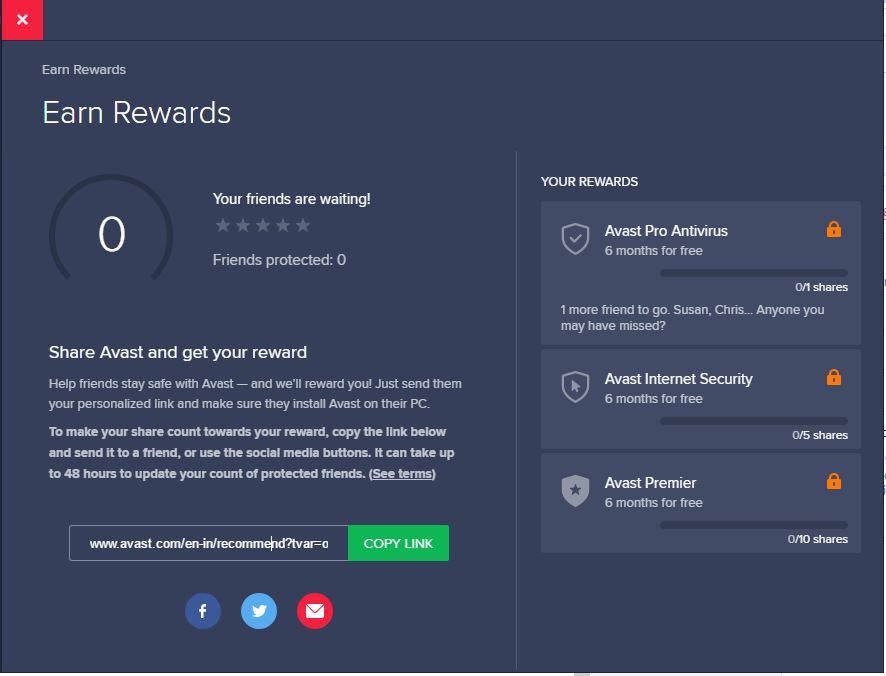
Task: Click 'Share Avast and get your reward' heading
Action: (x=177, y=352)
